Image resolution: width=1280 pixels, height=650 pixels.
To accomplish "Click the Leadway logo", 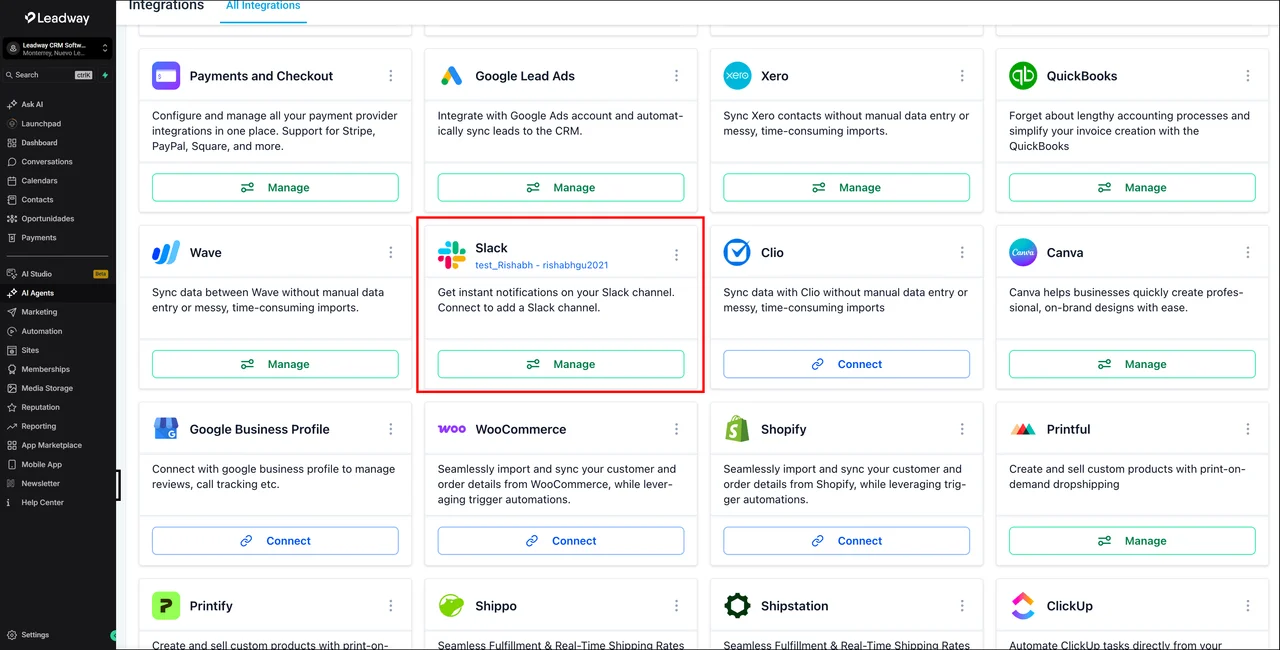I will pyautogui.click(x=58, y=18).
